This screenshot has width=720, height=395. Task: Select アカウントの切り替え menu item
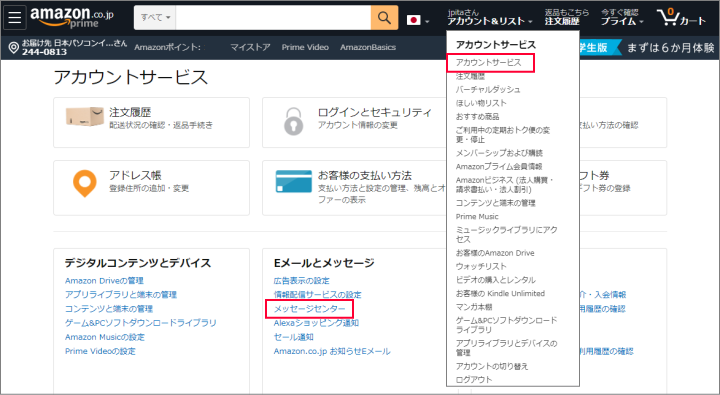492,366
